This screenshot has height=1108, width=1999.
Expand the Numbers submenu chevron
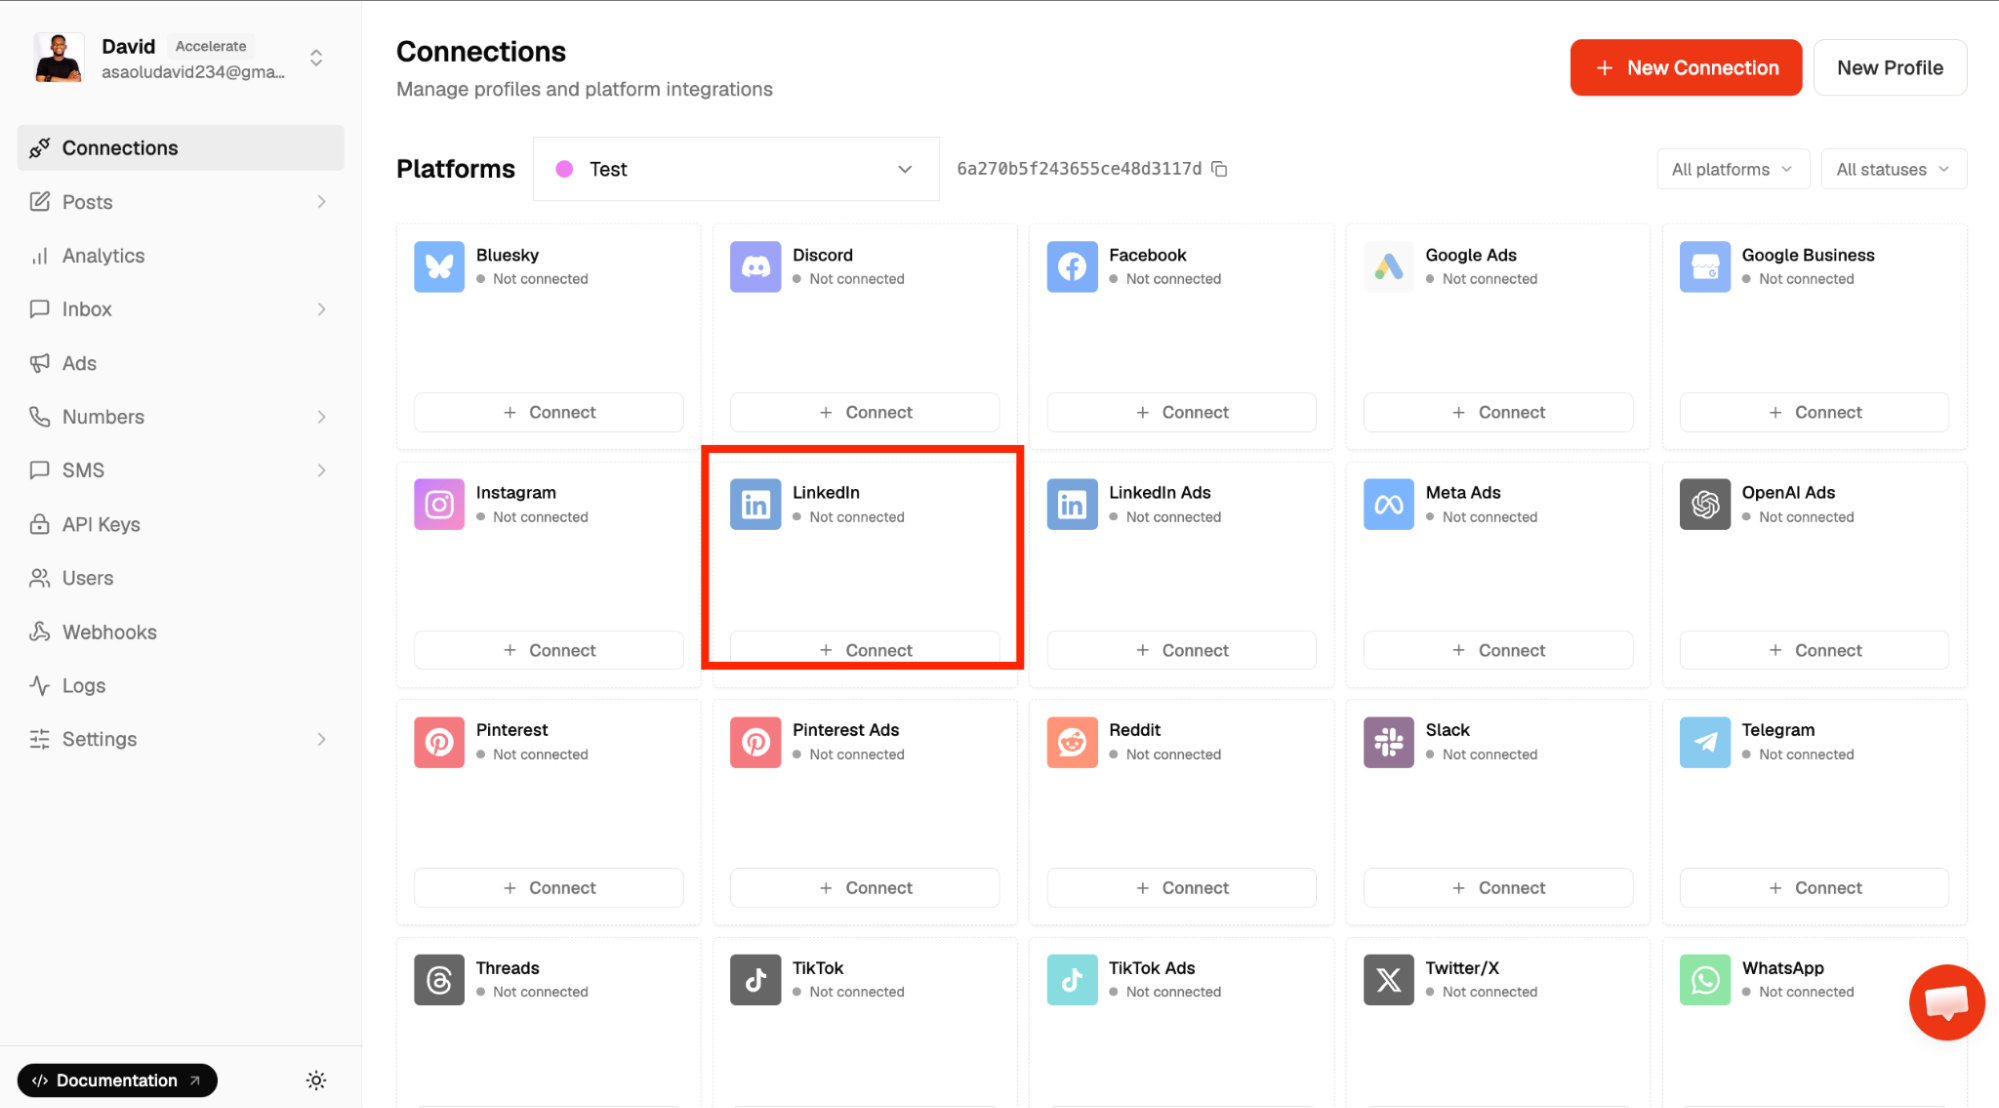[321, 417]
